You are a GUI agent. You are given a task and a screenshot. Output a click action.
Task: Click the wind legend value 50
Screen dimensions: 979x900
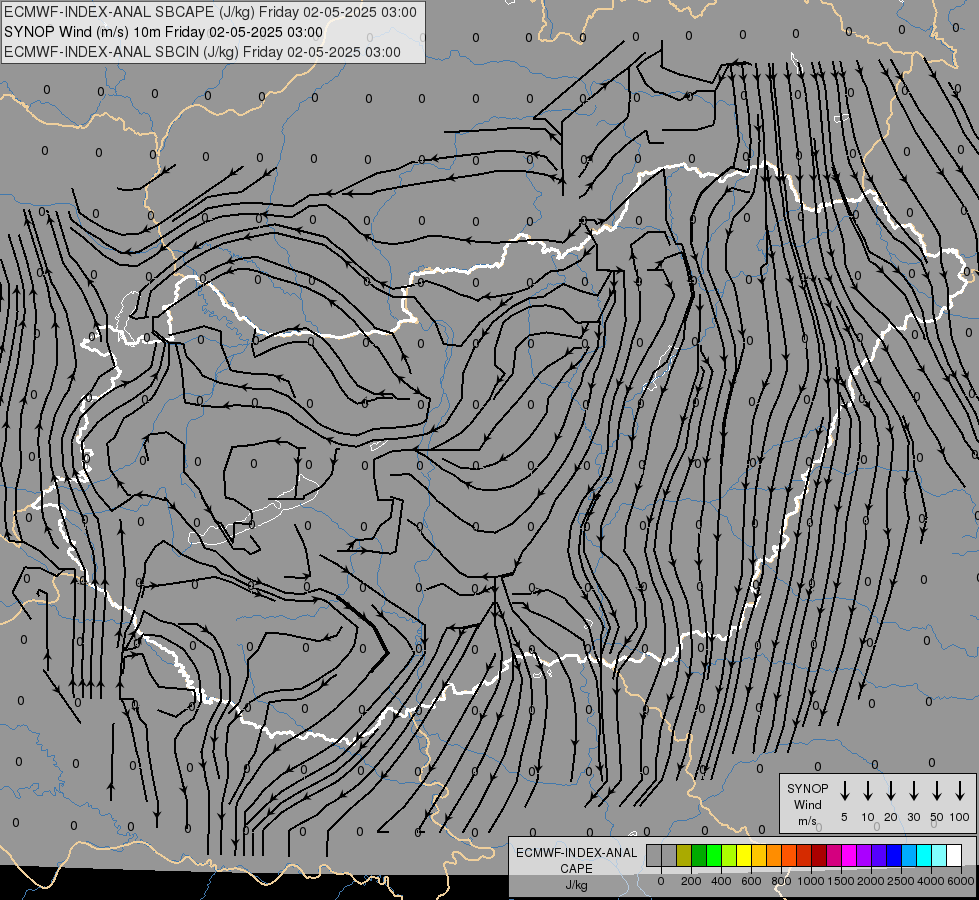click(x=937, y=817)
